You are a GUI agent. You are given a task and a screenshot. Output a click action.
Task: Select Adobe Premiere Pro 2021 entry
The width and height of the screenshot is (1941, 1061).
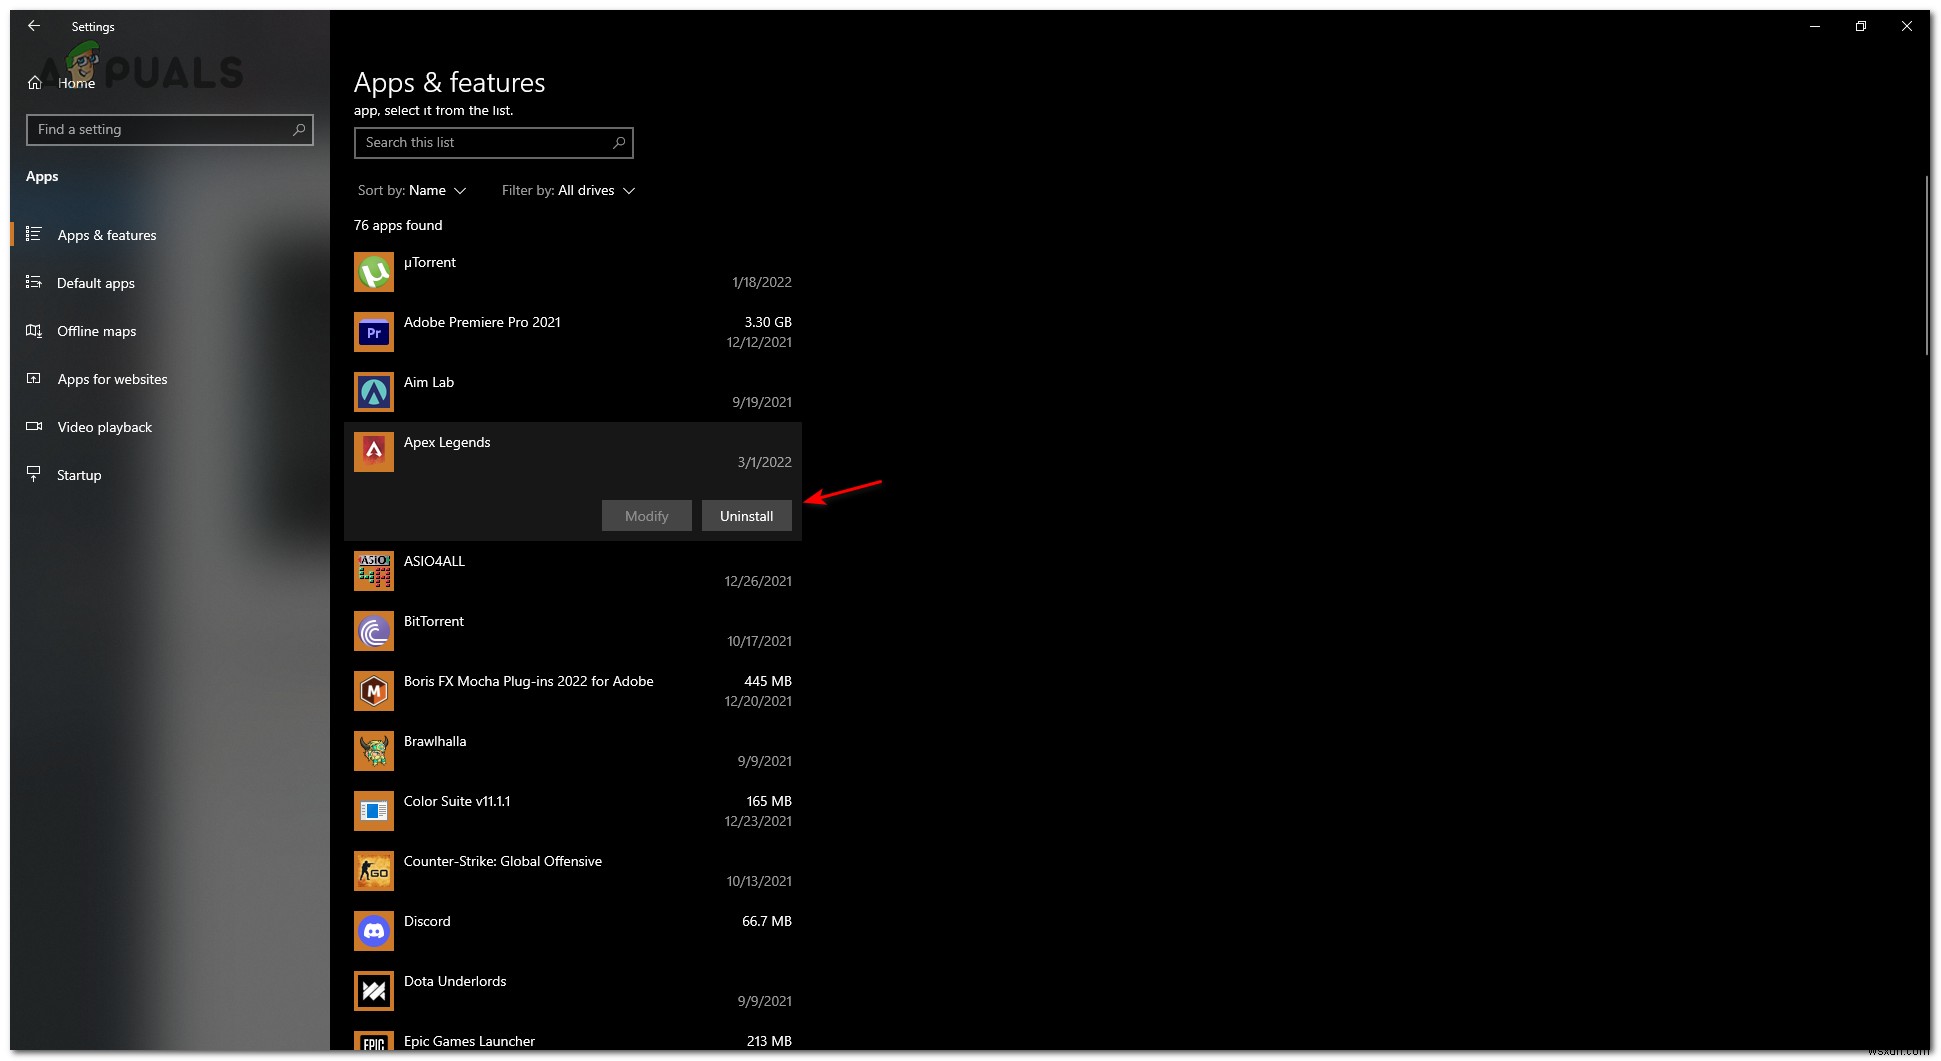[x=573, y=332]
